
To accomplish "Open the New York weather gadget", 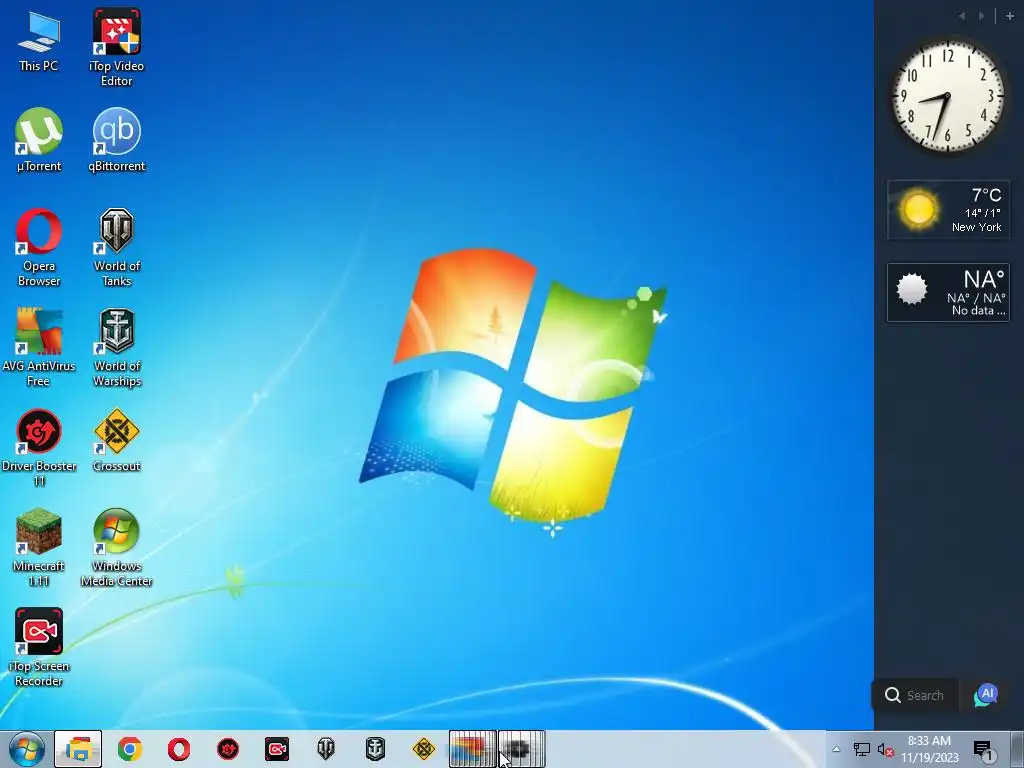I will [x=948, y=210].
